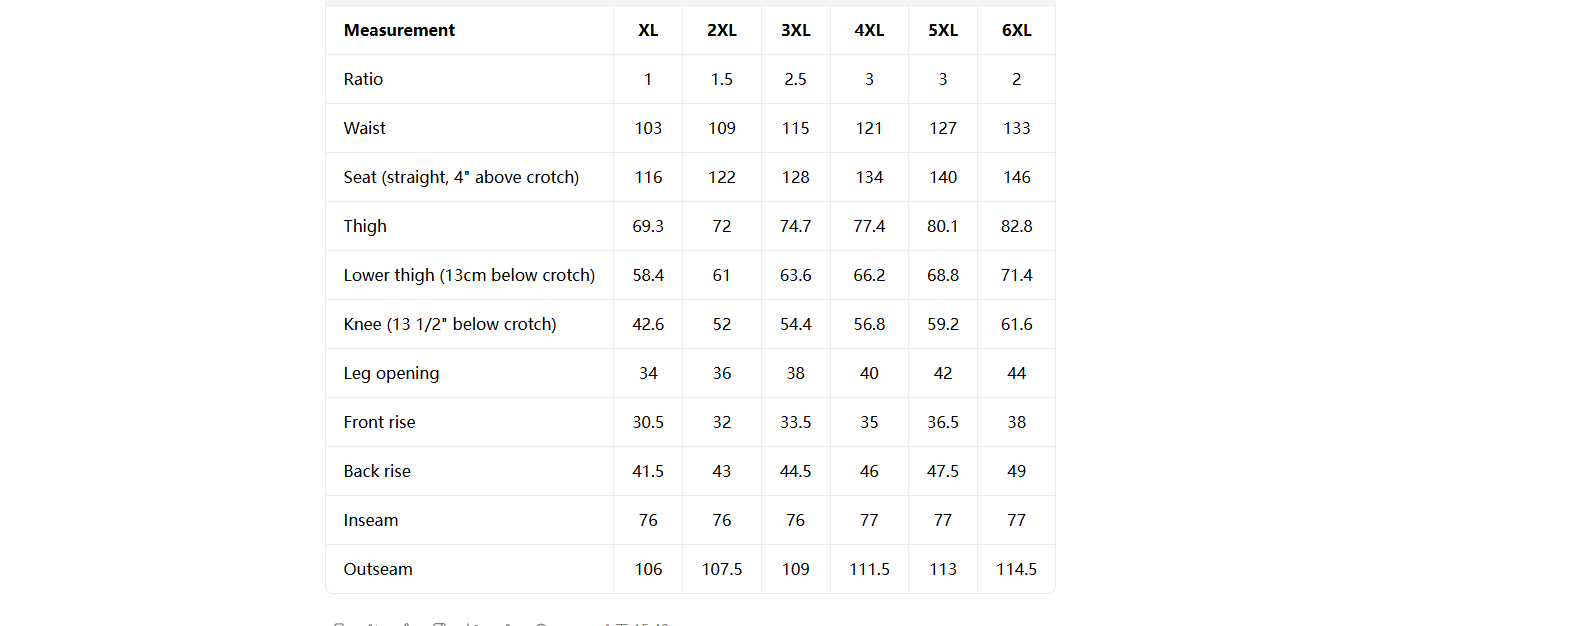
Task: Click the Ratio row label
Action: (363, 79)
